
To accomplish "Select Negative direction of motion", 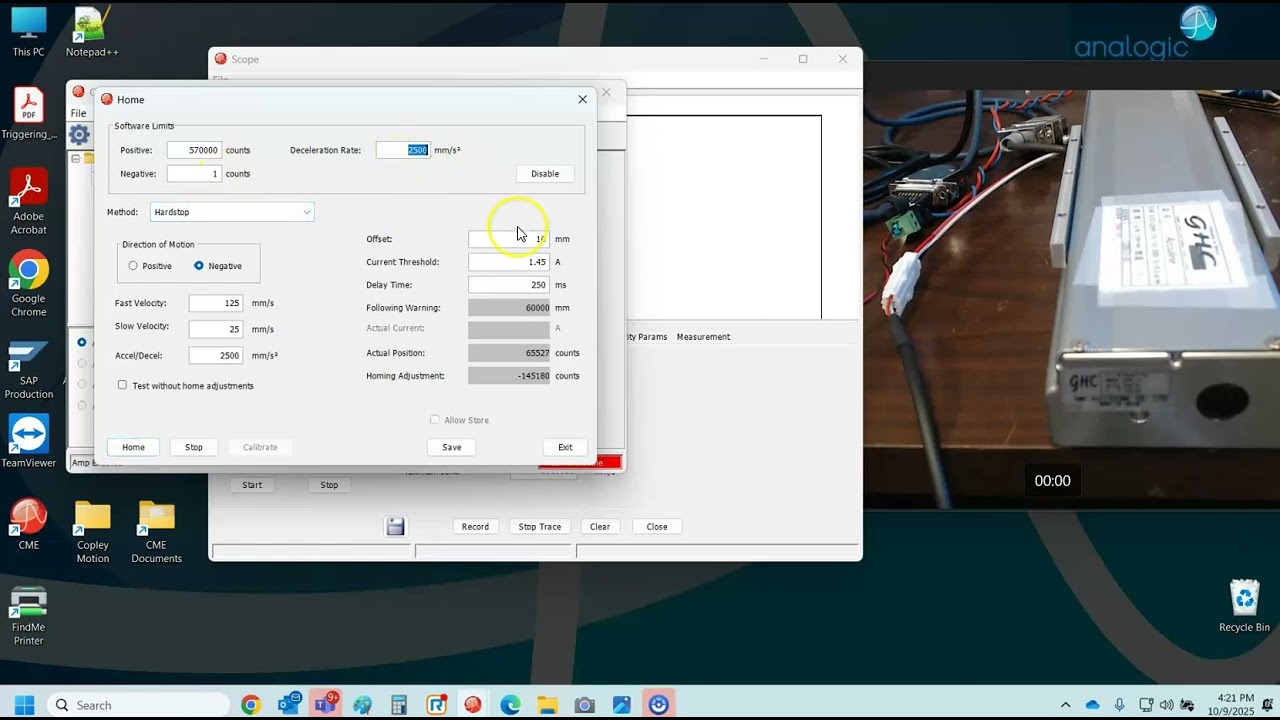I will (199, 266).
